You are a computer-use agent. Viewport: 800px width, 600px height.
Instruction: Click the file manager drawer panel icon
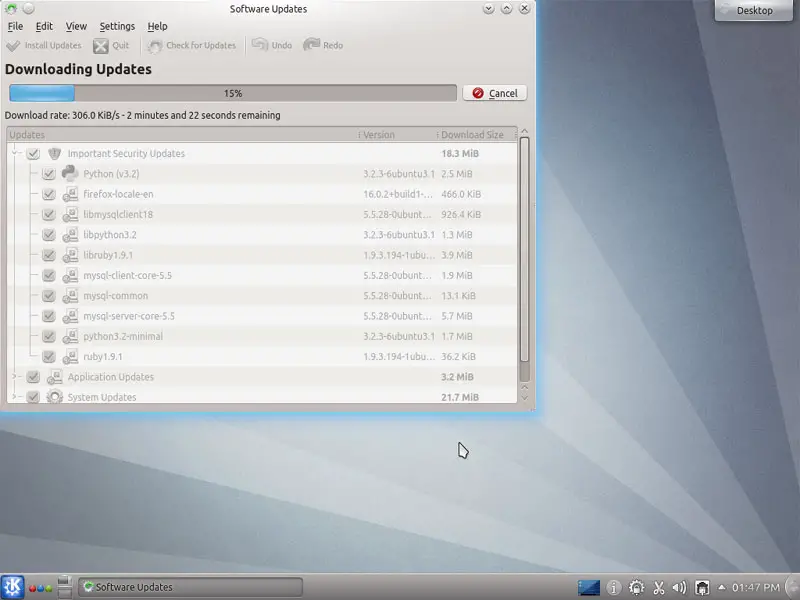point(65,587)
